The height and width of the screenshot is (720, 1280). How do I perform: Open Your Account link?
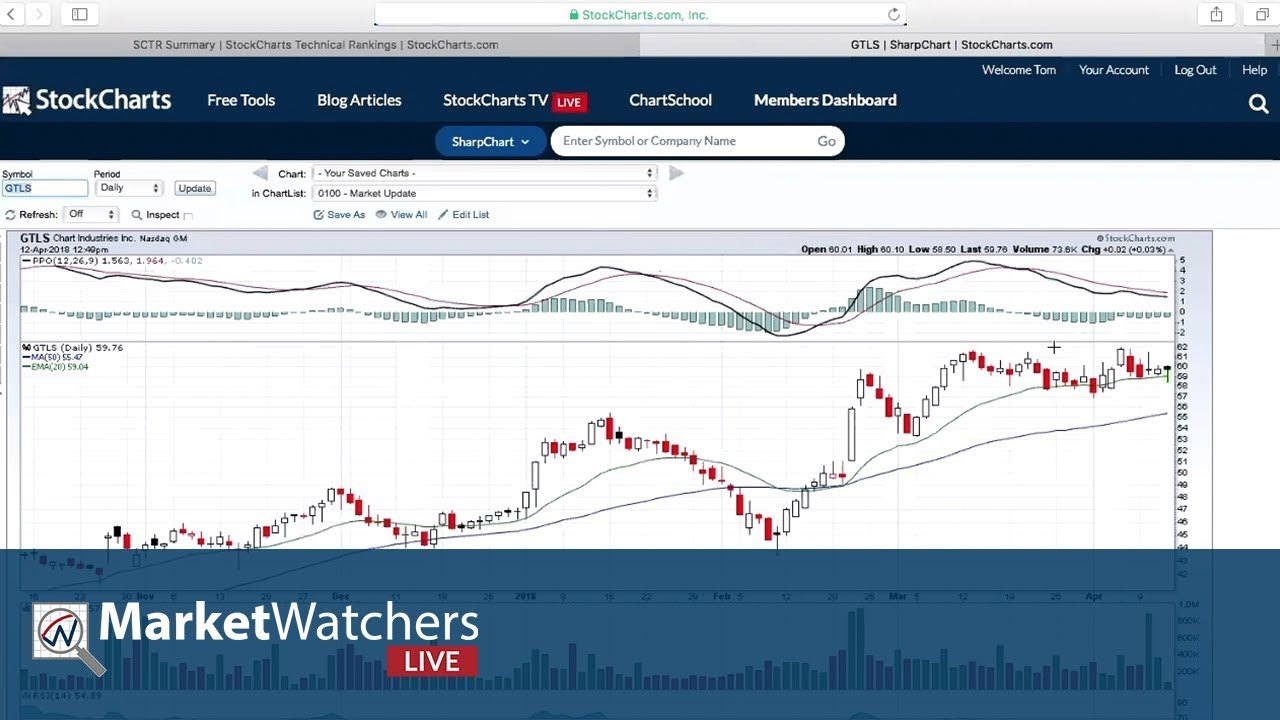[x=1114, y=70]
